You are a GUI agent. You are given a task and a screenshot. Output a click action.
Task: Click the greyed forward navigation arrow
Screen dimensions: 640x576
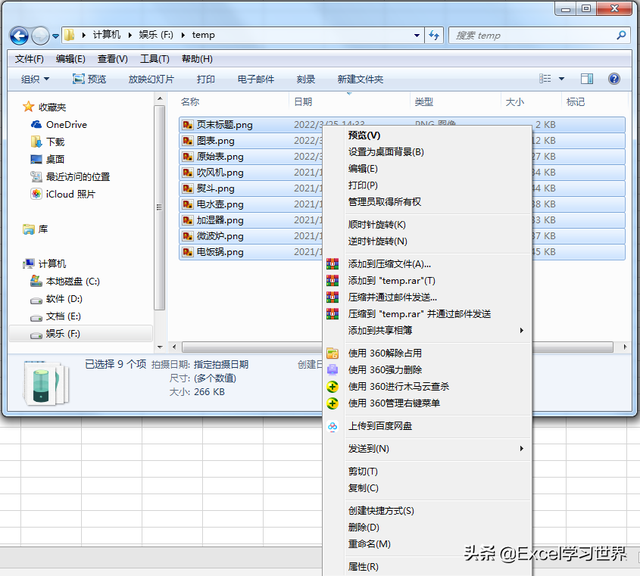point(40,36)
